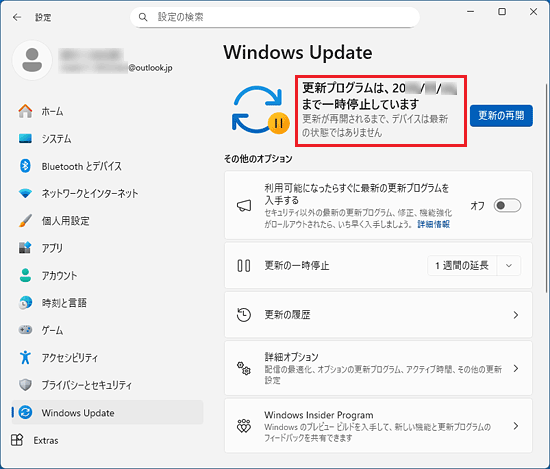Click the pause bars icon

[244, 266]
